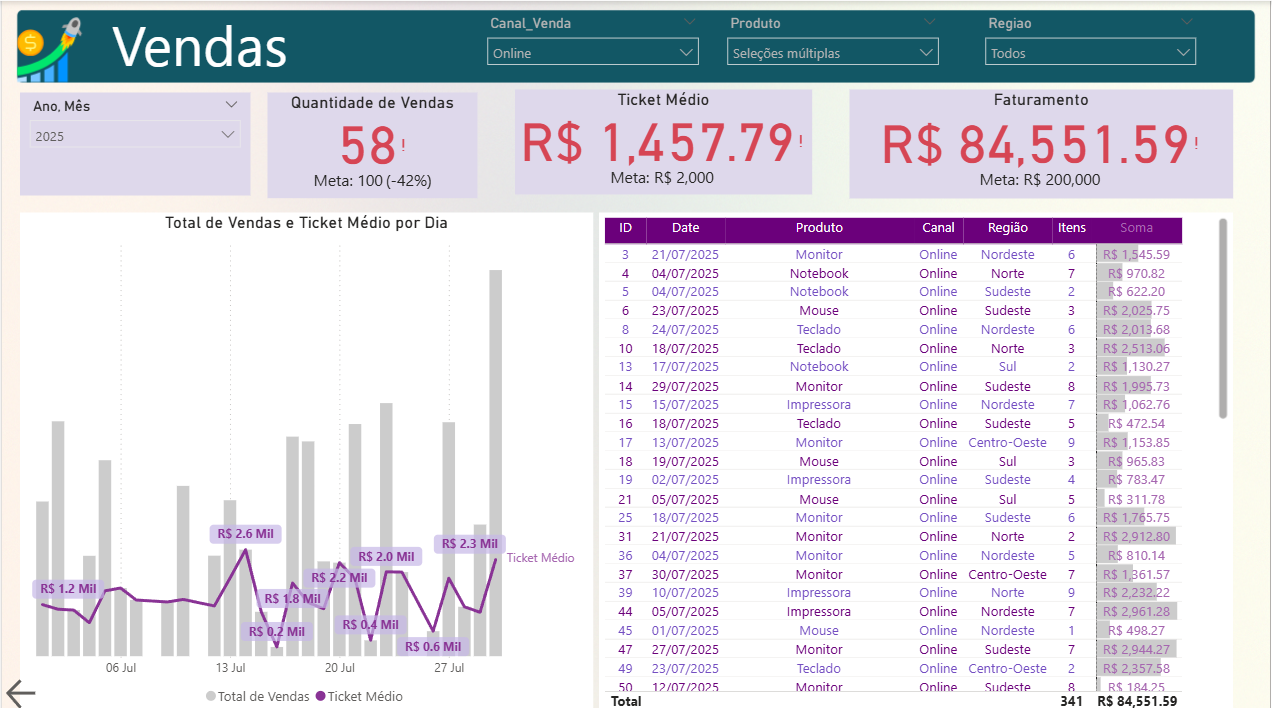The image size is (1272, 708).
Task: Click exclamation mark beside Faturamento value
Action: tap(1195, 144)
